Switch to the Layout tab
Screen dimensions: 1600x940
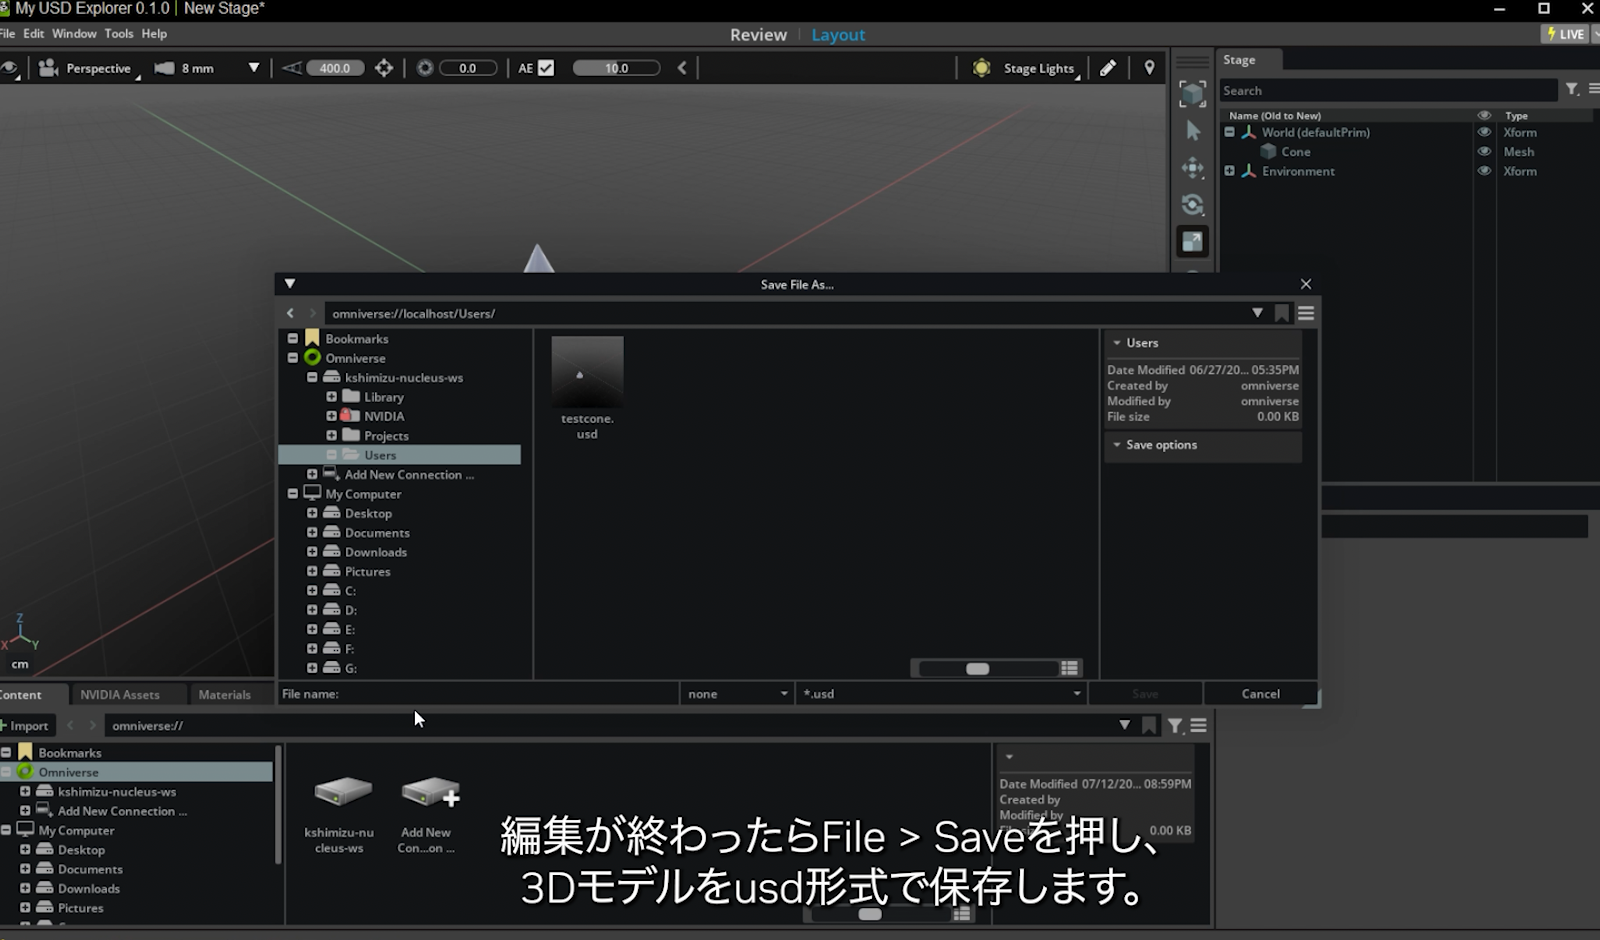coord(838,34)
